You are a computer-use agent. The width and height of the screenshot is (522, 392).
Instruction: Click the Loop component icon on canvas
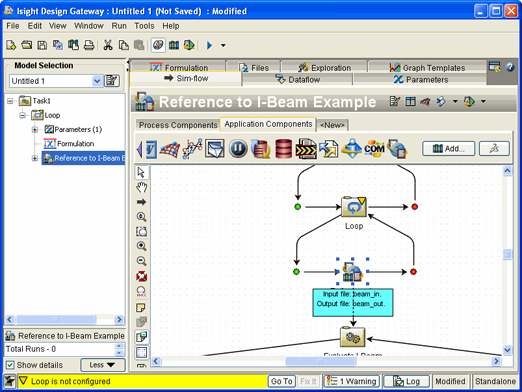354,207
